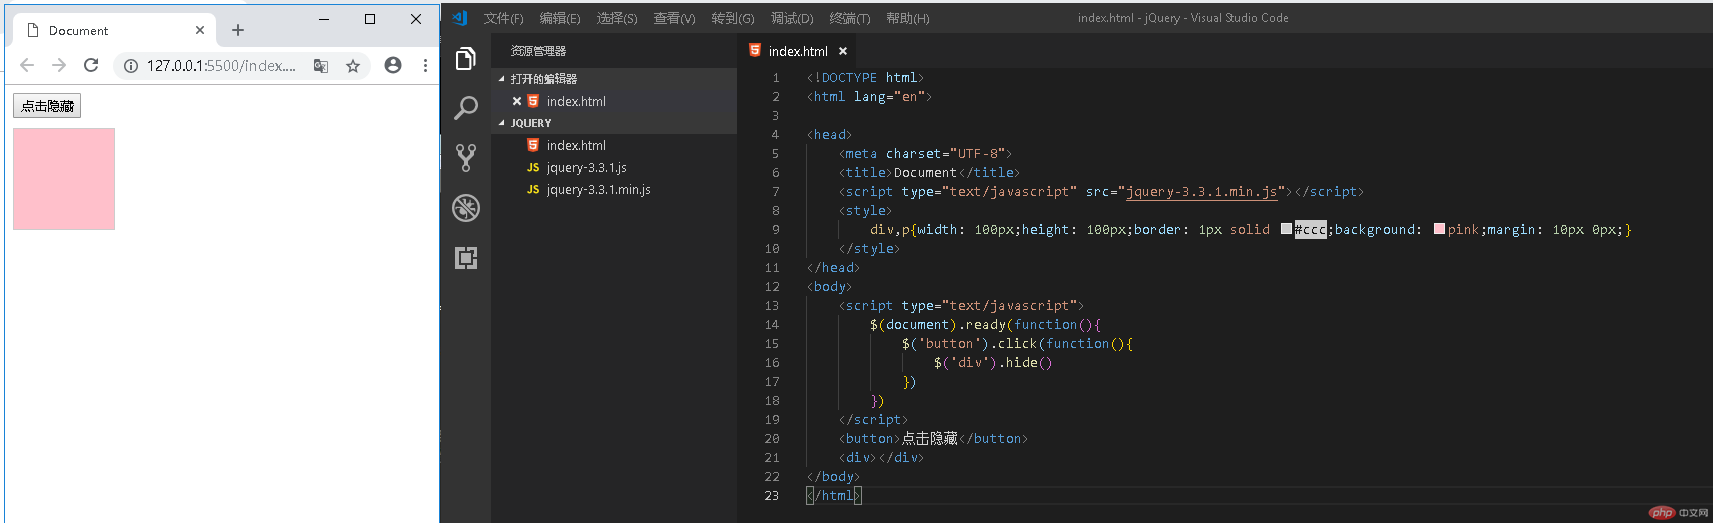
Task: Click the VS Code logo icon
Action: click(460, 18)
